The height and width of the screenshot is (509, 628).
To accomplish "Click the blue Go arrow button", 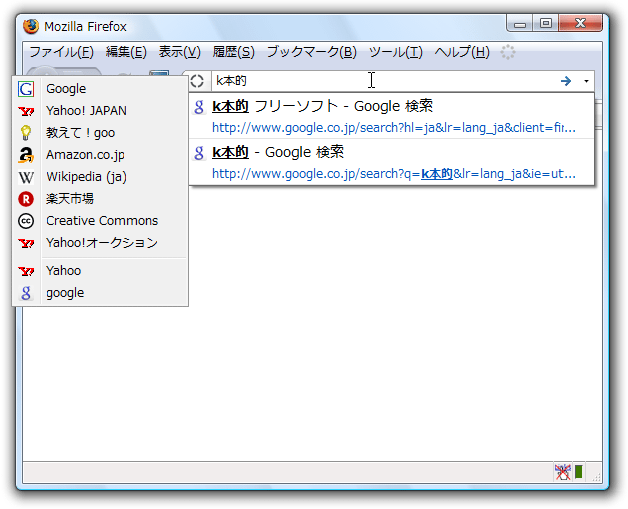I will pos(566,81).
